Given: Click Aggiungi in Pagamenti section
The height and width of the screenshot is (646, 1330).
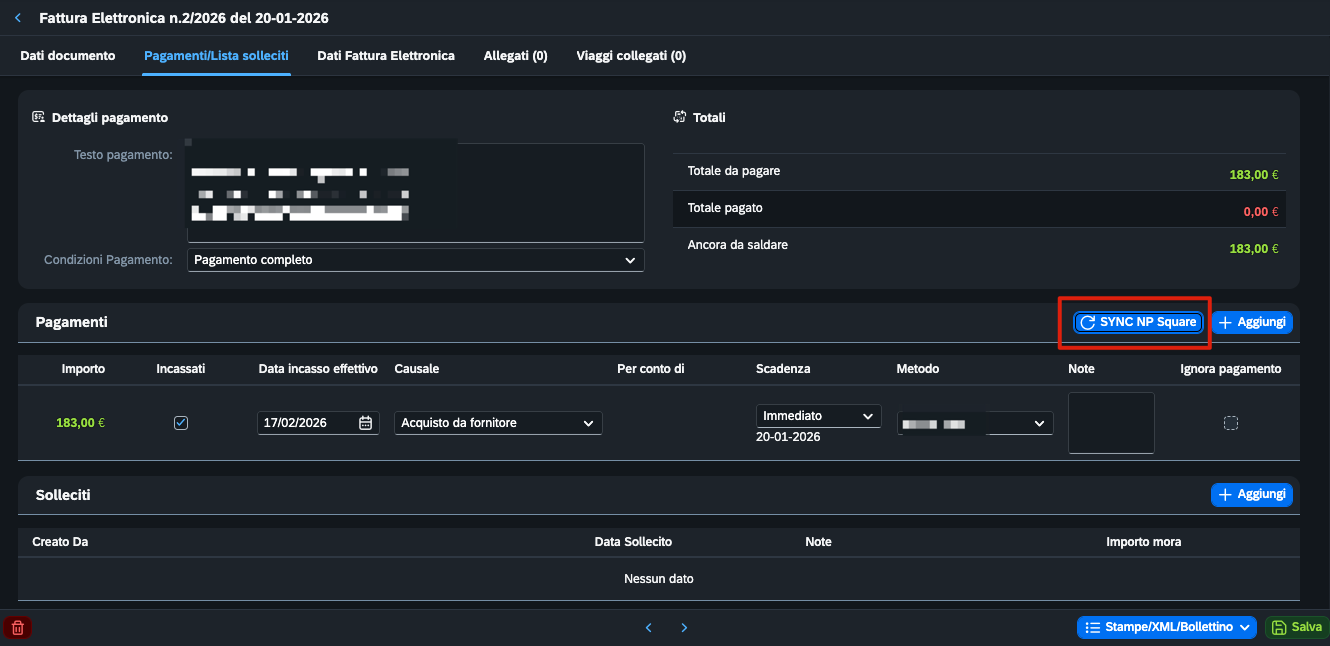Looking at the screenshot, I should (1252, 322).
